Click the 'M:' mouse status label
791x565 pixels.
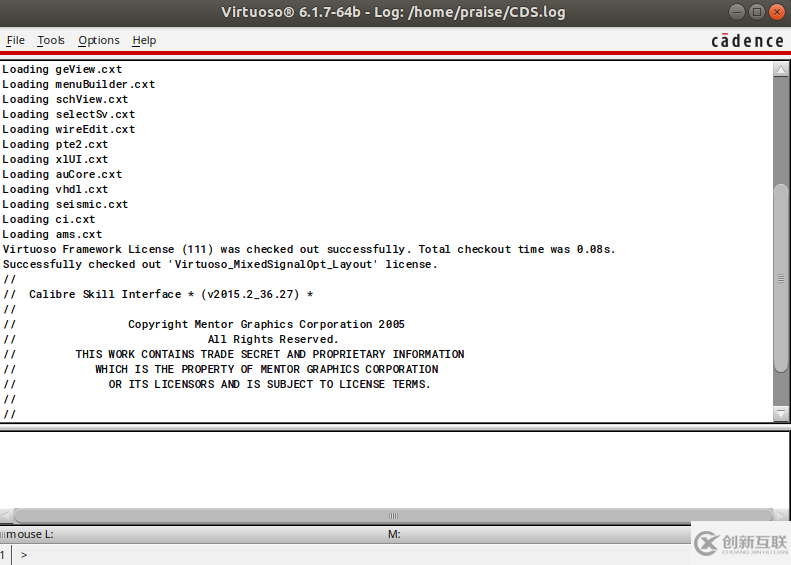pyautogui.click(x=394, y=534)
